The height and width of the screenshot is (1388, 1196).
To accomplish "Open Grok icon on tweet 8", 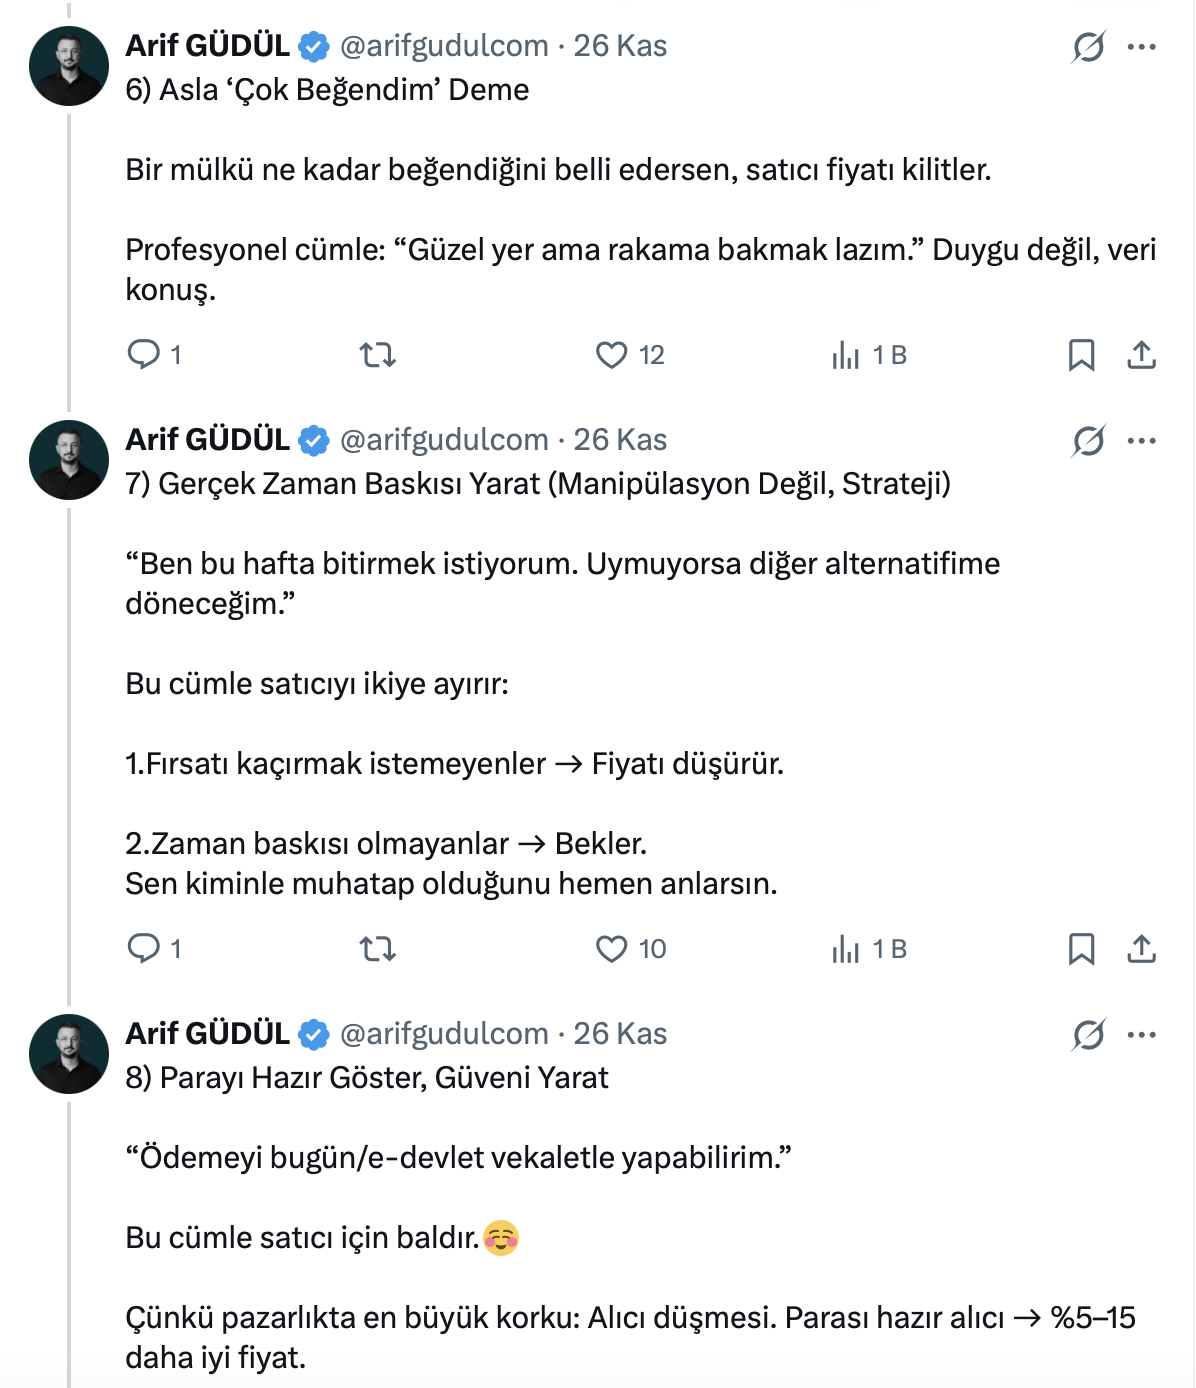I will [x=1088, y=1034].
